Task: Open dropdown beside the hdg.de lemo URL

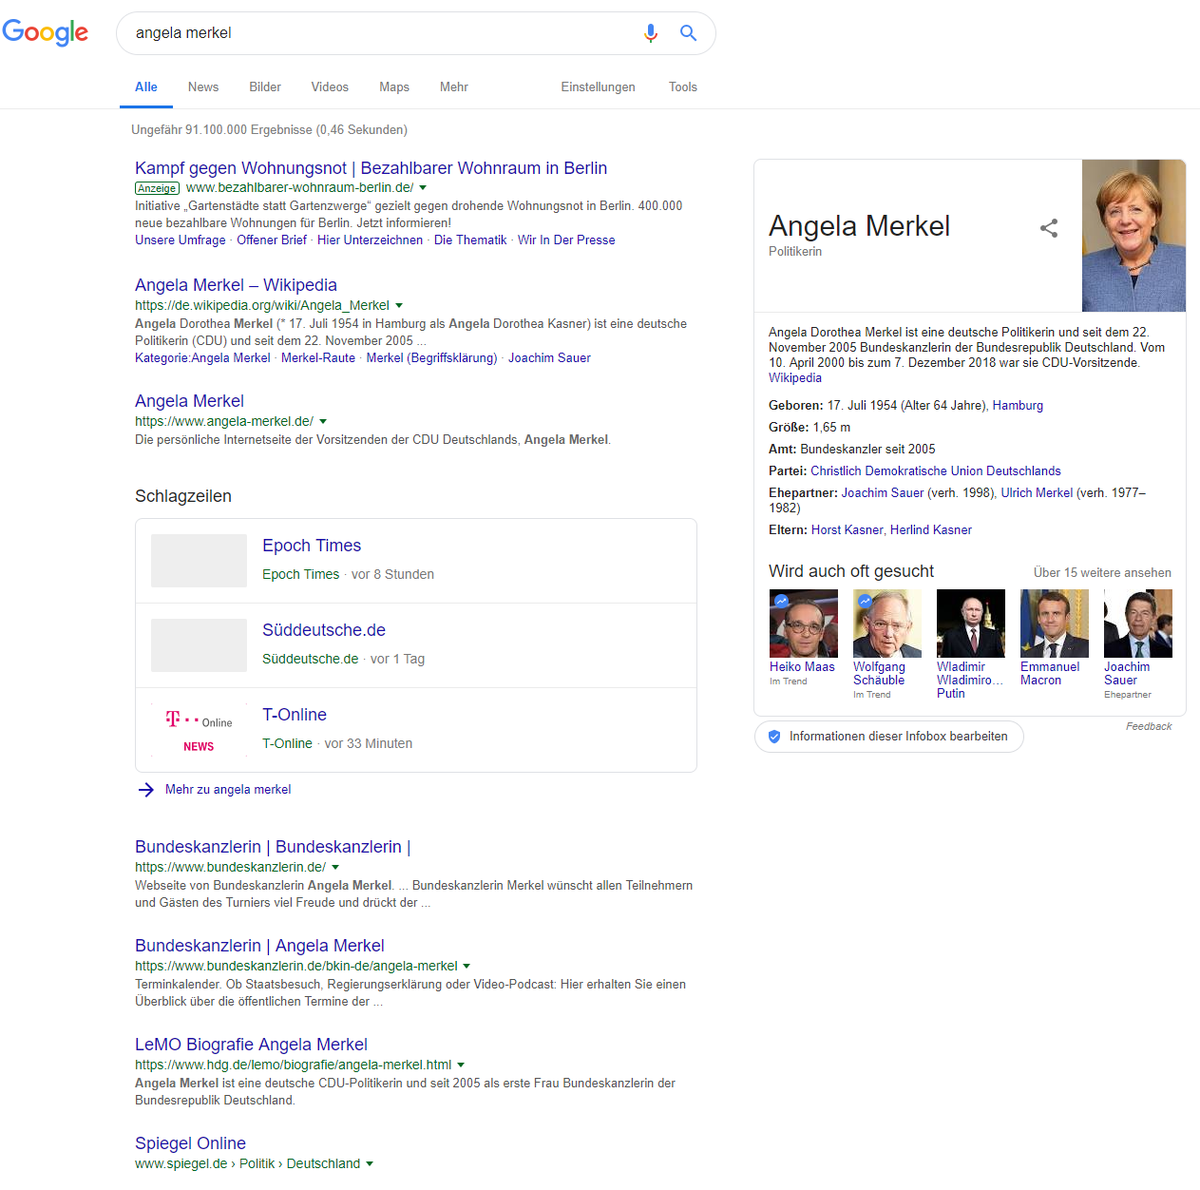Action: point(460,1066)
